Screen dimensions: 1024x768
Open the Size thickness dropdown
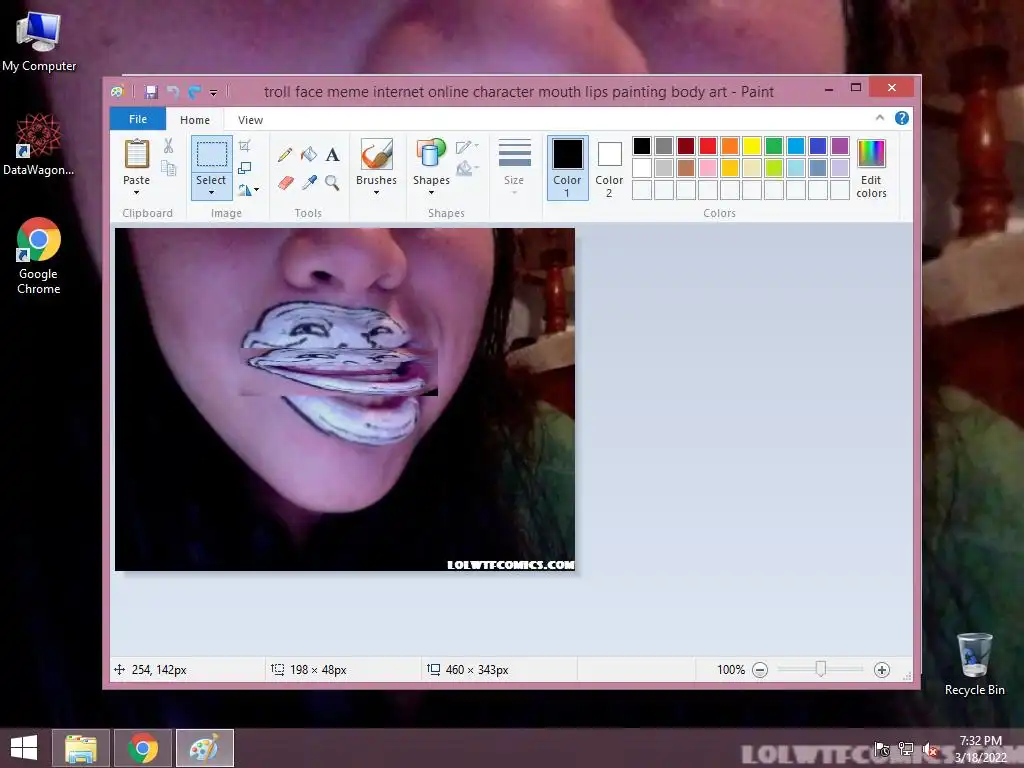tap(514, 167)
